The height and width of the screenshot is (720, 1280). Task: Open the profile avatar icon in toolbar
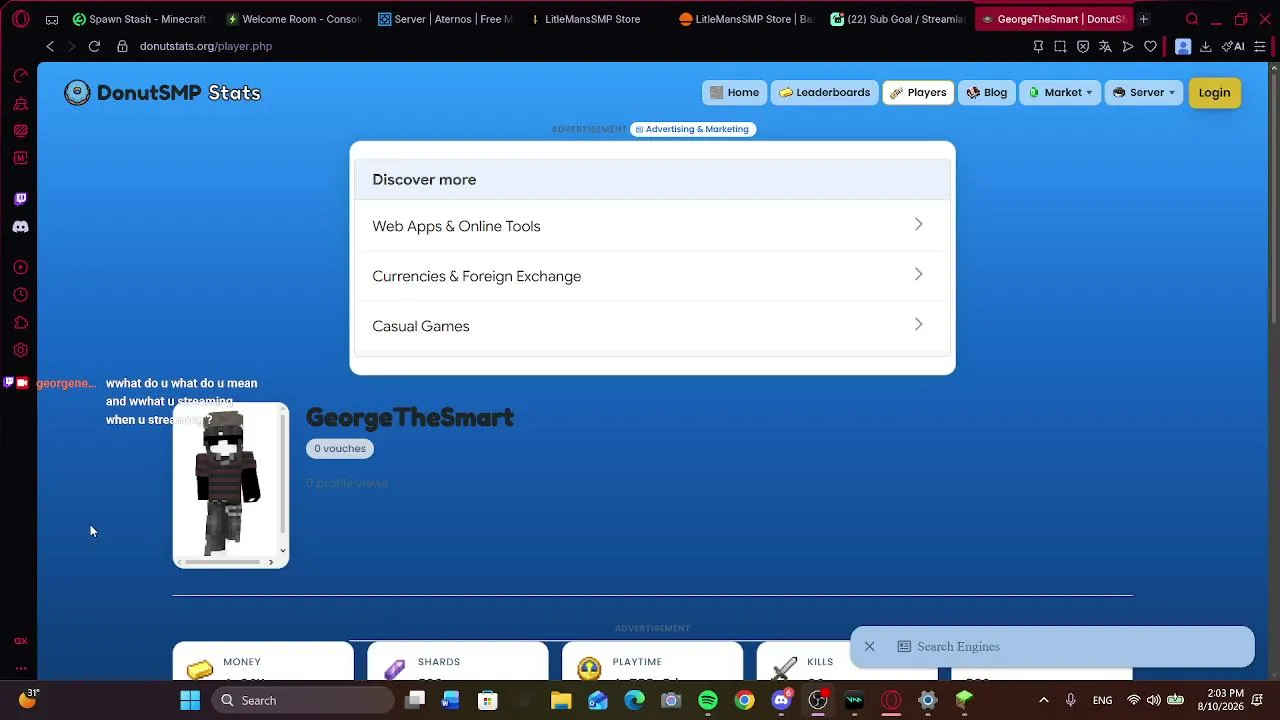coord(1183,46)
